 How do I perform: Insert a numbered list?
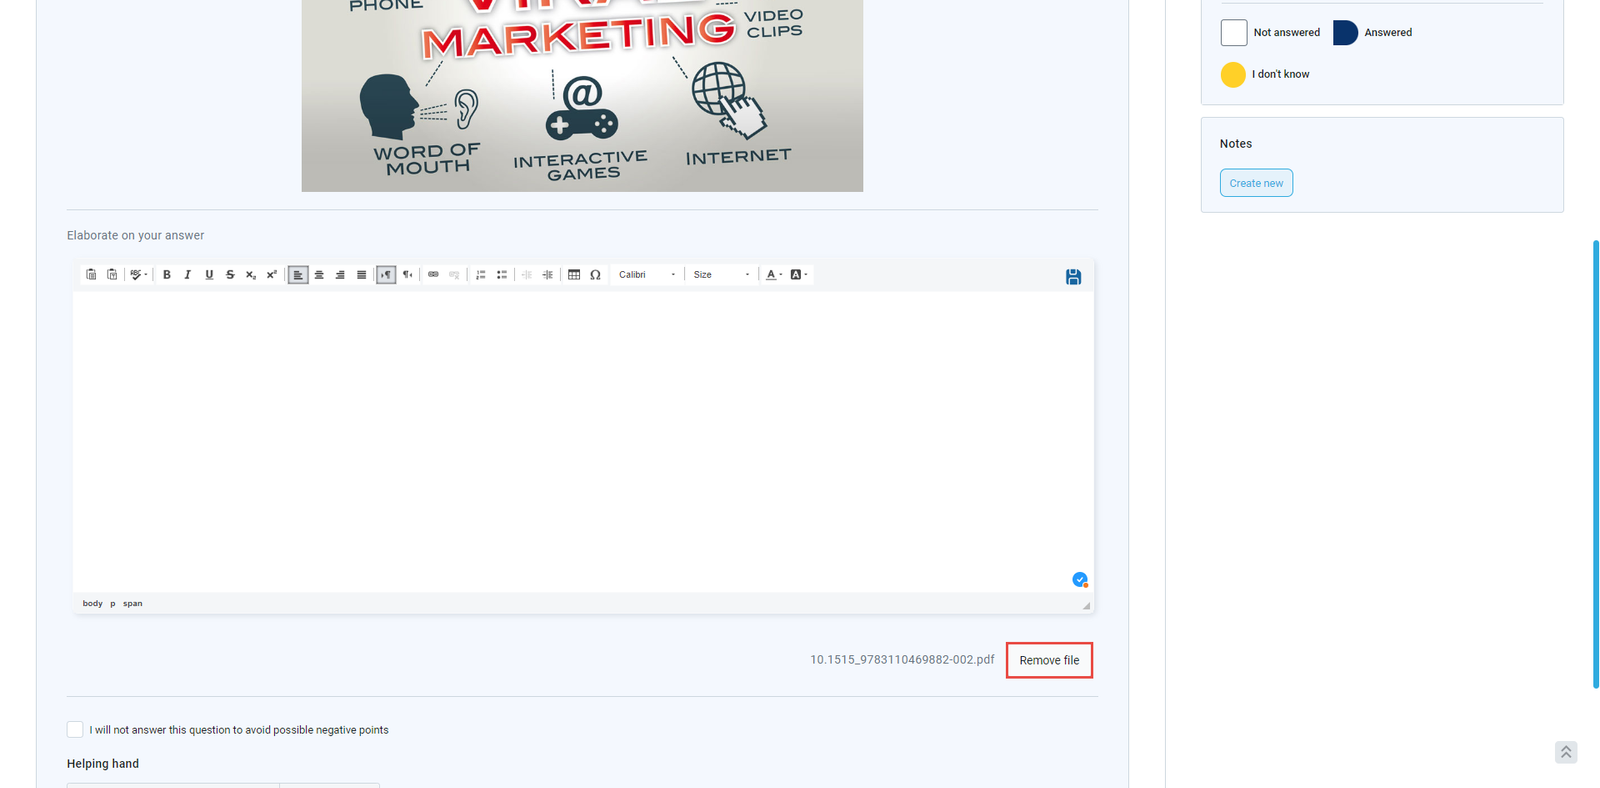[481, 275]
